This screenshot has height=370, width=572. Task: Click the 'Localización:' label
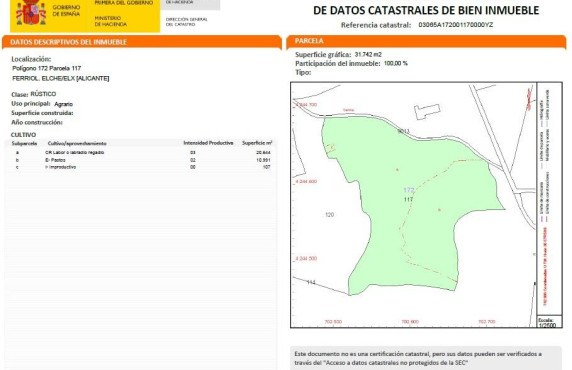click(31, 59)
